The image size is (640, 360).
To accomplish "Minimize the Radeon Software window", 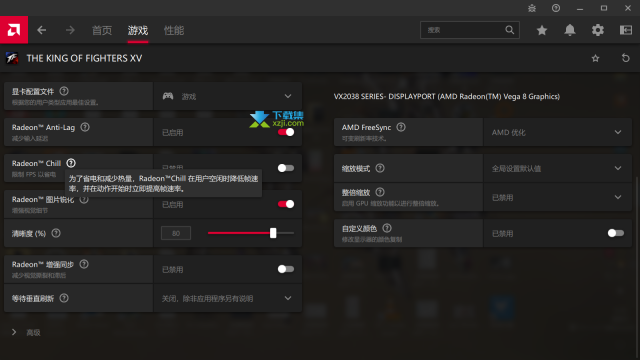I will click(580, 8).
